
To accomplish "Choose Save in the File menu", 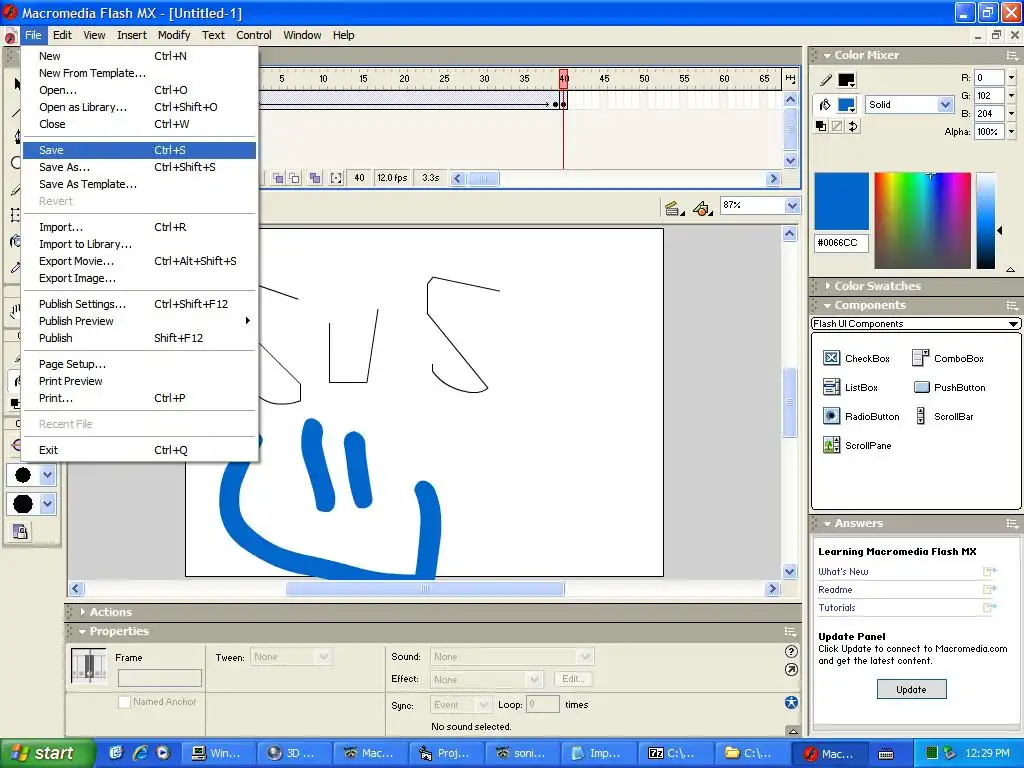I will point(139,150).
